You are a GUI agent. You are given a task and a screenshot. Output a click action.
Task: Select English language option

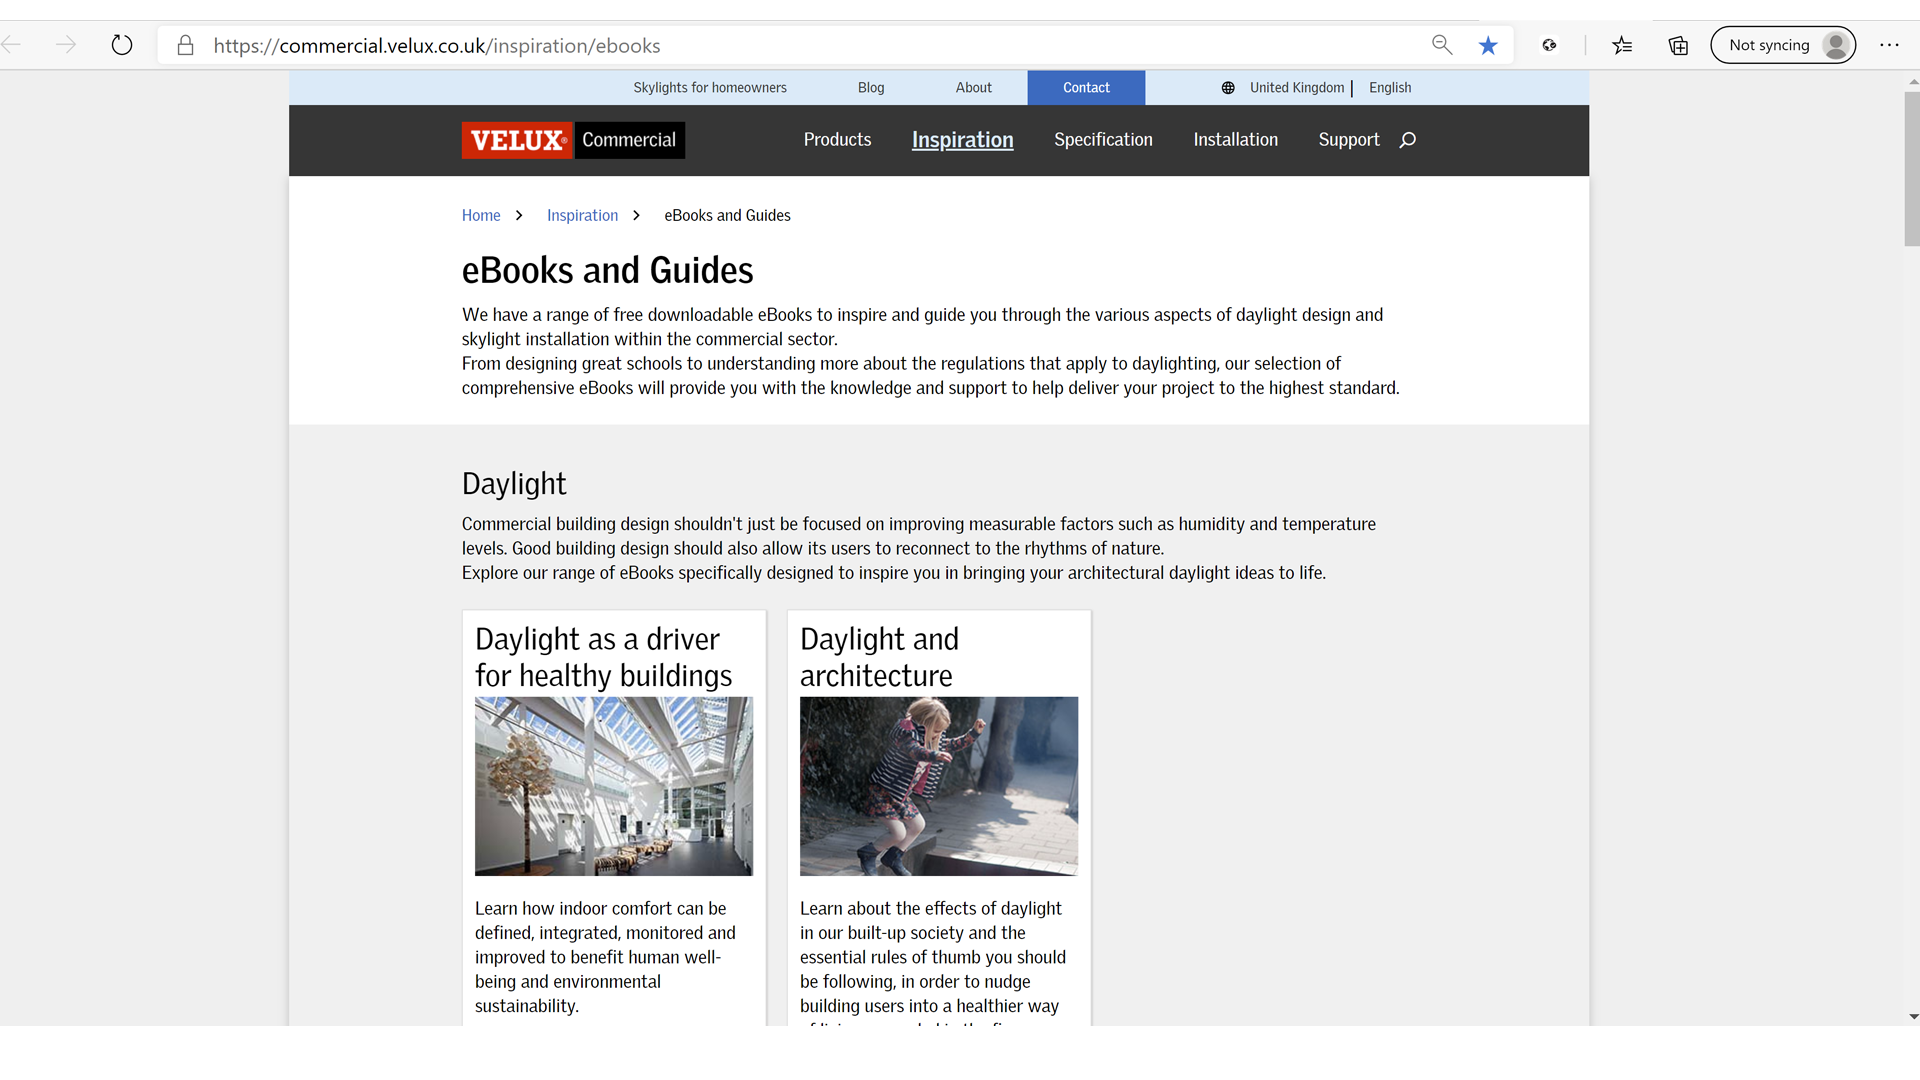tap(1390, 88)
